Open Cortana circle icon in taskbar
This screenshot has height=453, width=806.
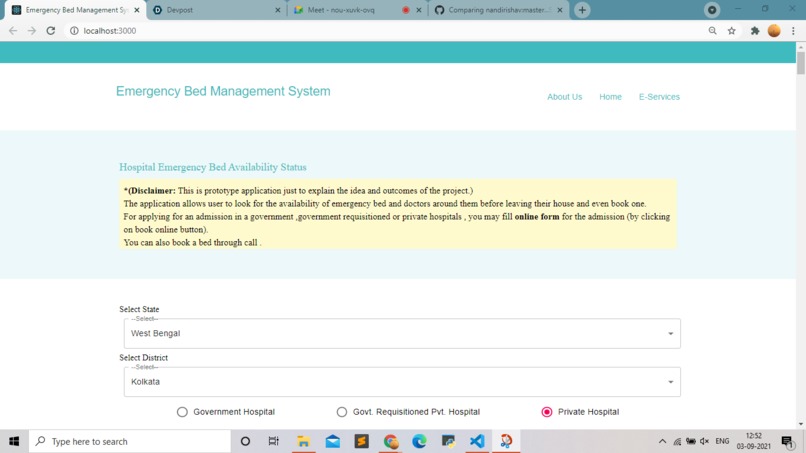click(x=245, y=441)
